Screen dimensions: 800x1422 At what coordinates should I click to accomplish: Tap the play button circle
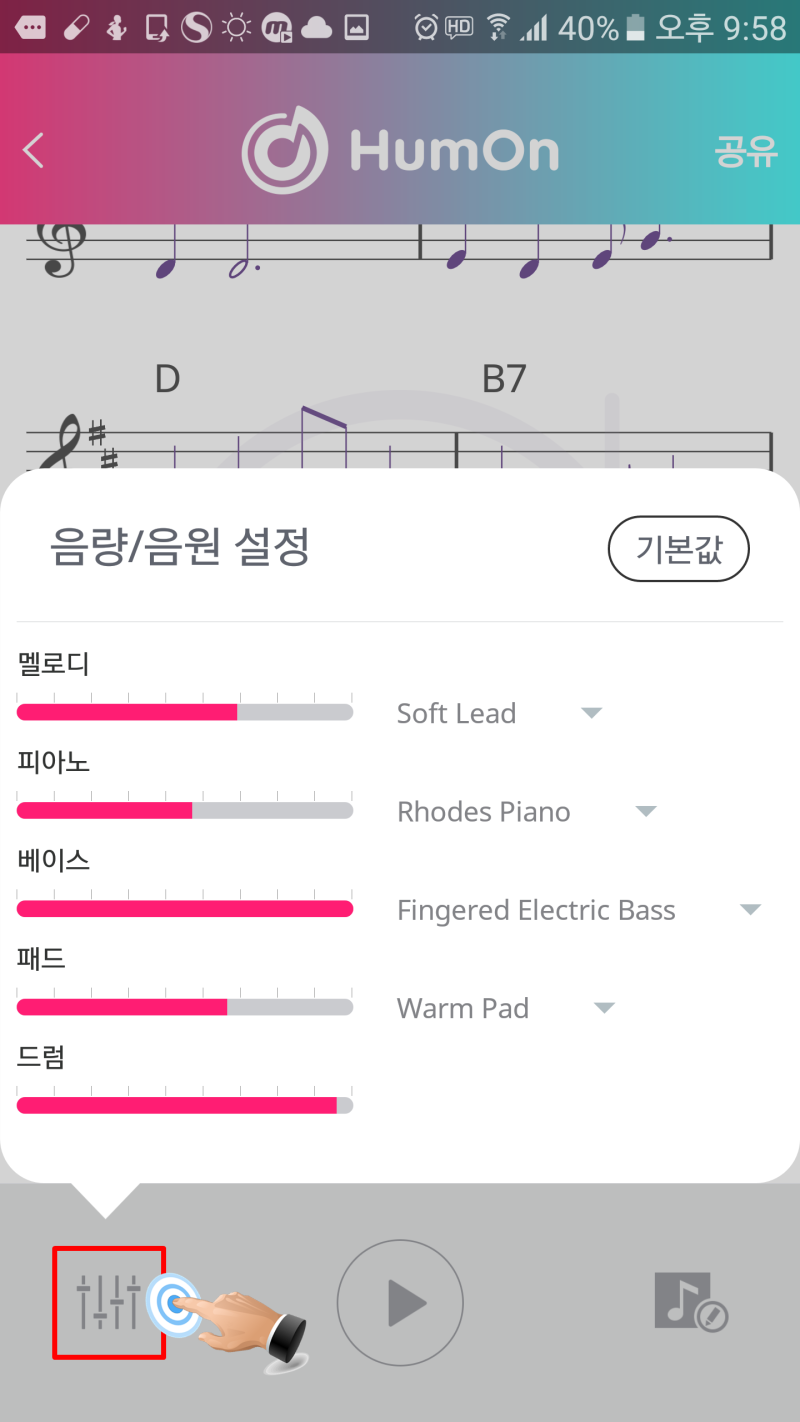tap(400, 1302)
